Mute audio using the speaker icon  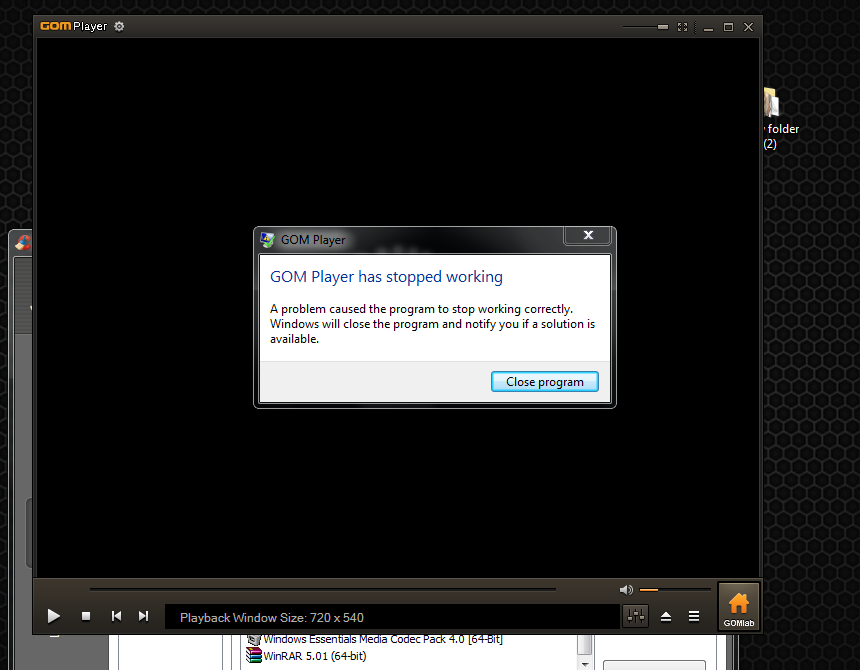click(x=626, y=590)
